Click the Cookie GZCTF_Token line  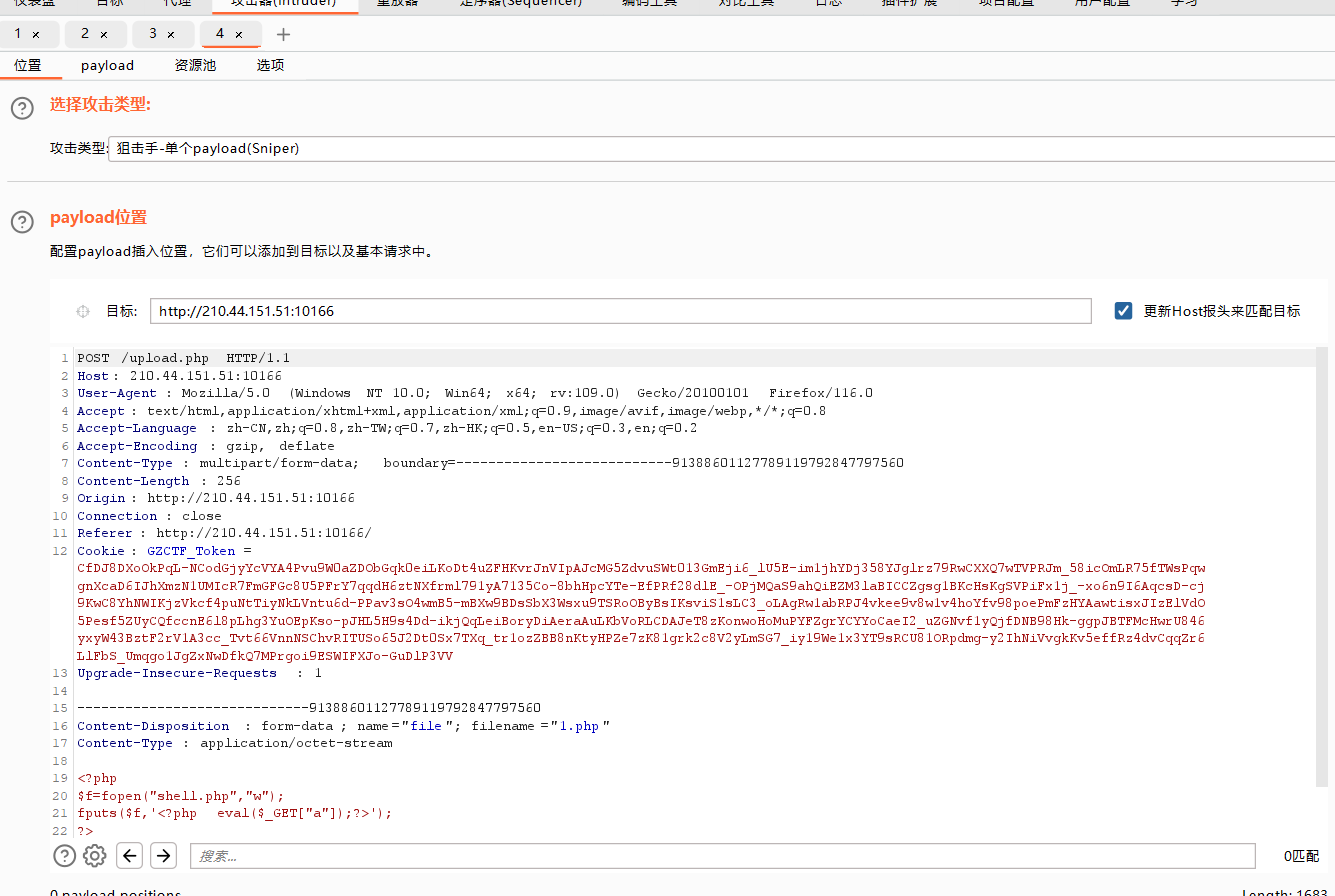point(164,551)
